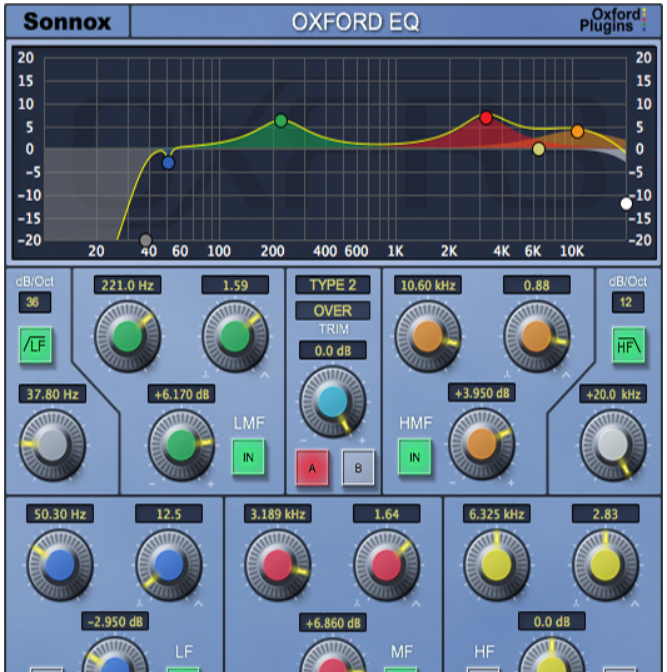Click the LMF Q knob (1.59)

point(235,336)
